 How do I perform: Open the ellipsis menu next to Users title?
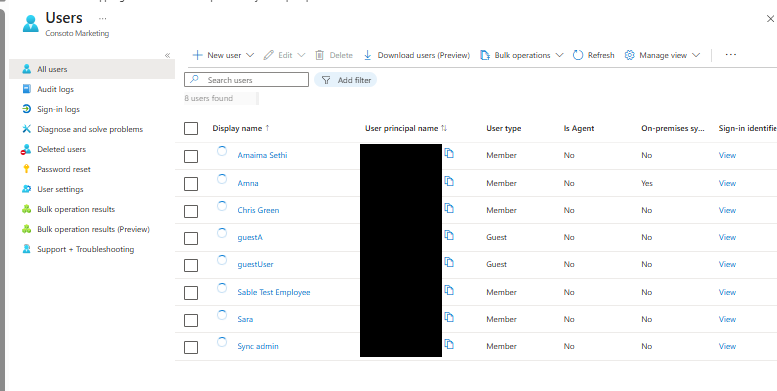pos(103,18)
